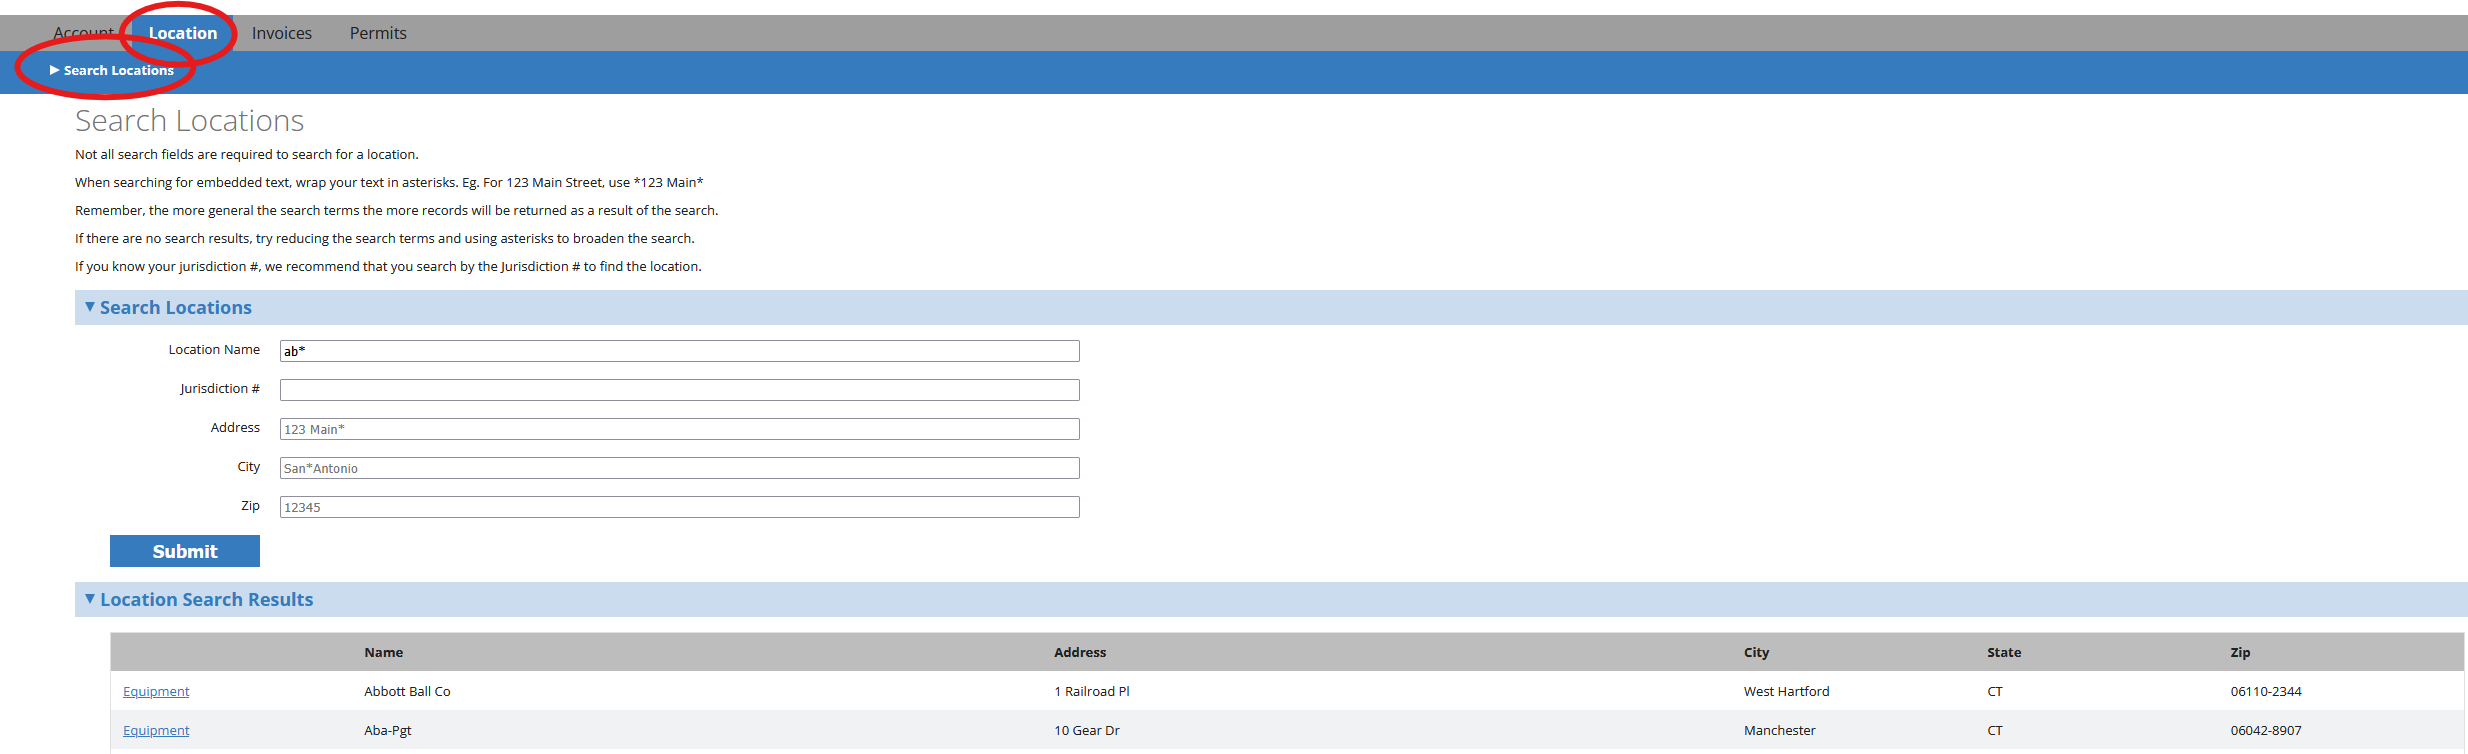Focus the Zip input box

679,507
